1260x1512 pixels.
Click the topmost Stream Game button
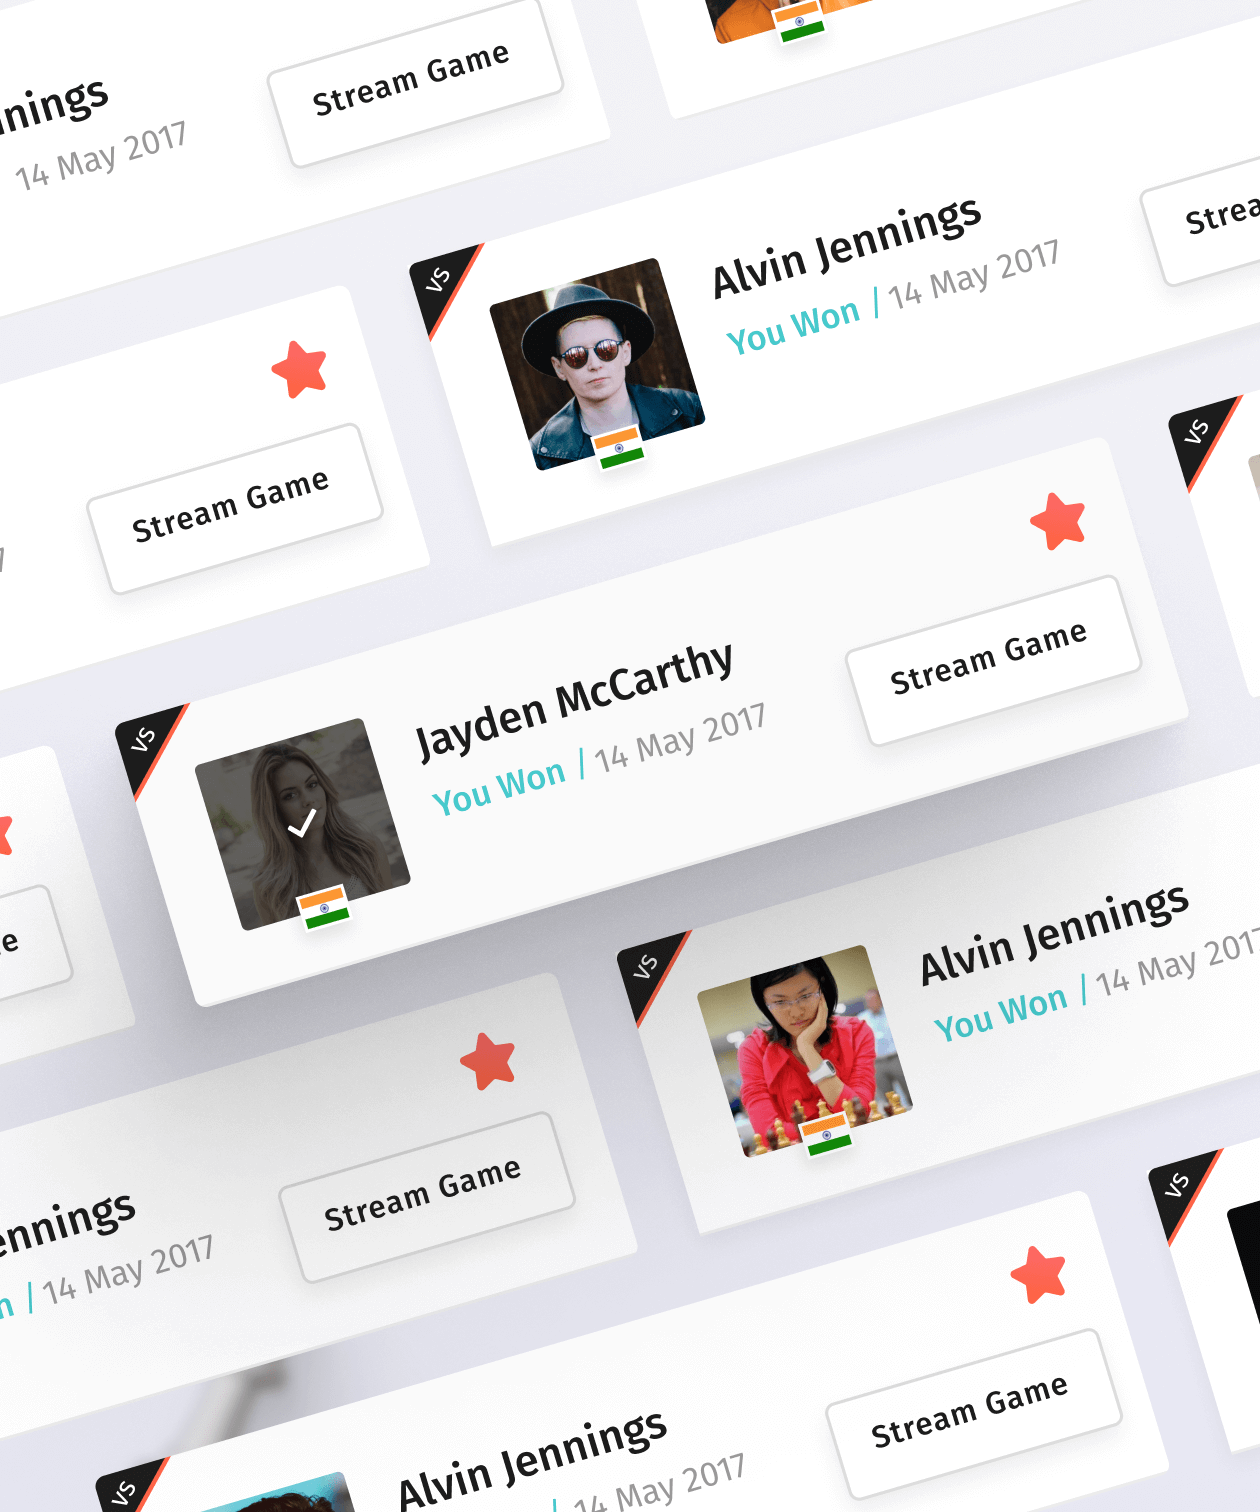click(415, 81)
